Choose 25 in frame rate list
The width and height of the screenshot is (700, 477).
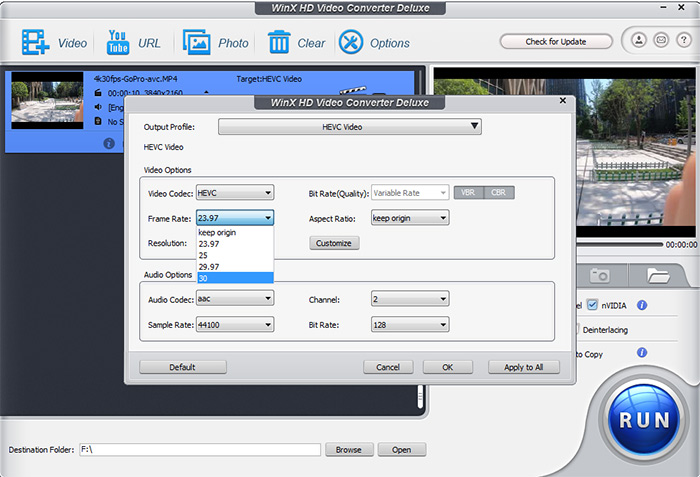point(235,255)
